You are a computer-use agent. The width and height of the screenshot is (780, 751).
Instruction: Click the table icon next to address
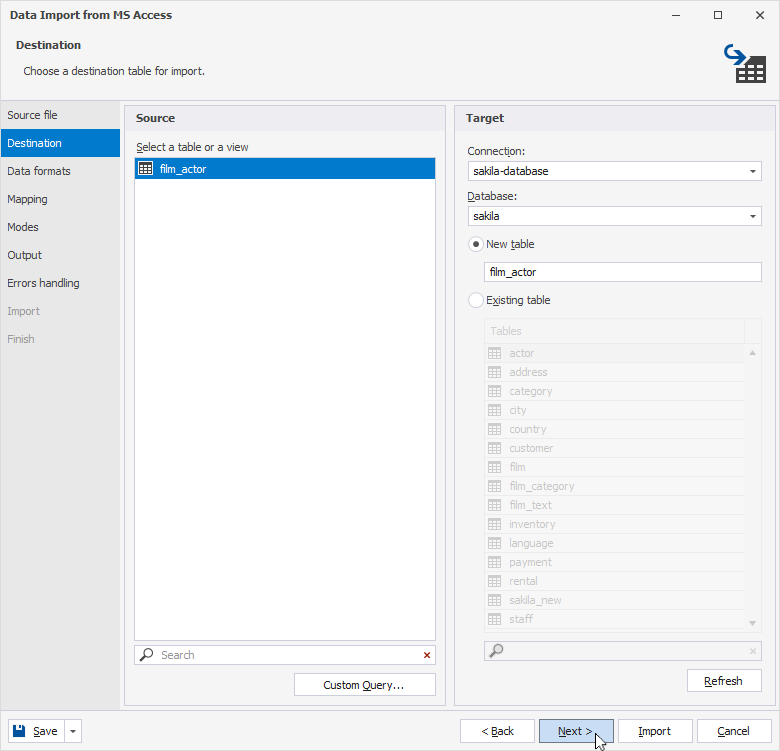click(494, 372)
